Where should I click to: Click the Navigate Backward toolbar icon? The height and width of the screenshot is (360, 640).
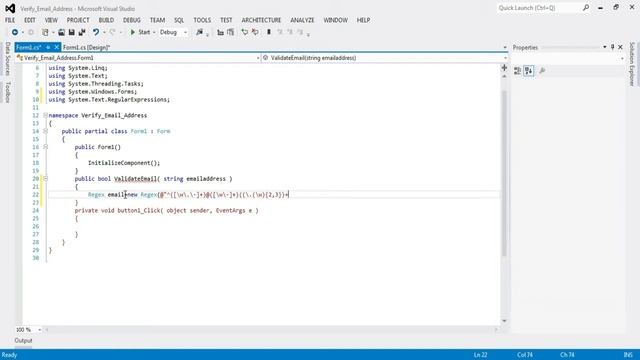[x=15, y=32]
